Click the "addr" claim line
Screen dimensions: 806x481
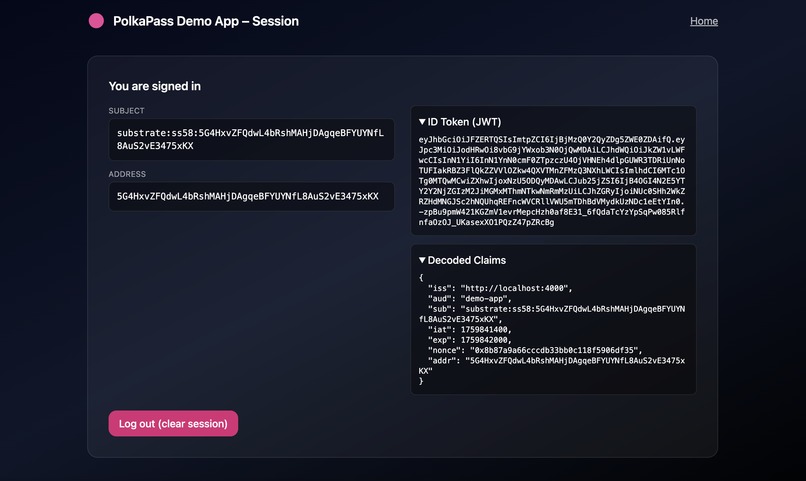coord(552,365)
